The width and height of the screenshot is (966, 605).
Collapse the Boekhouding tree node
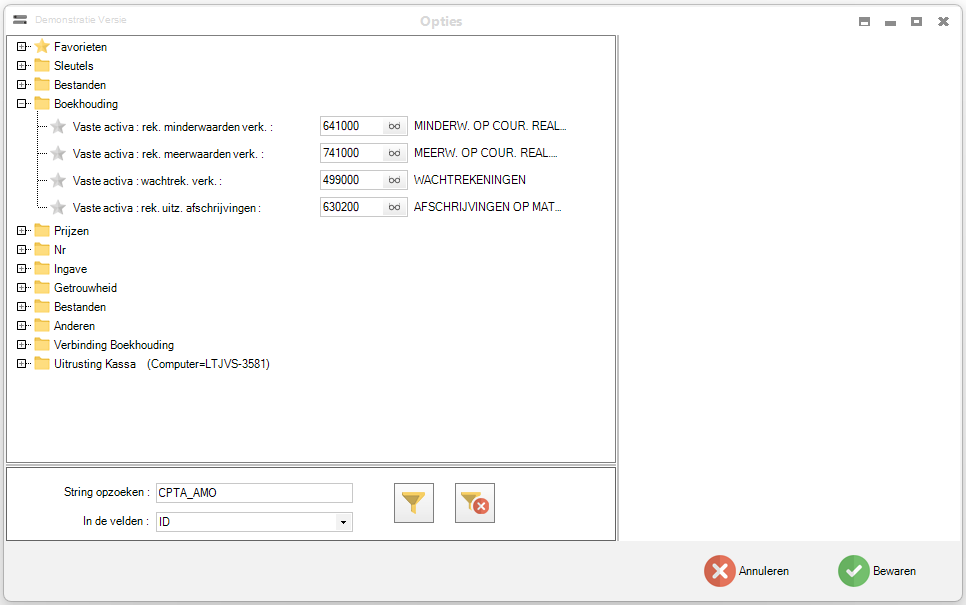click(22, 104)
